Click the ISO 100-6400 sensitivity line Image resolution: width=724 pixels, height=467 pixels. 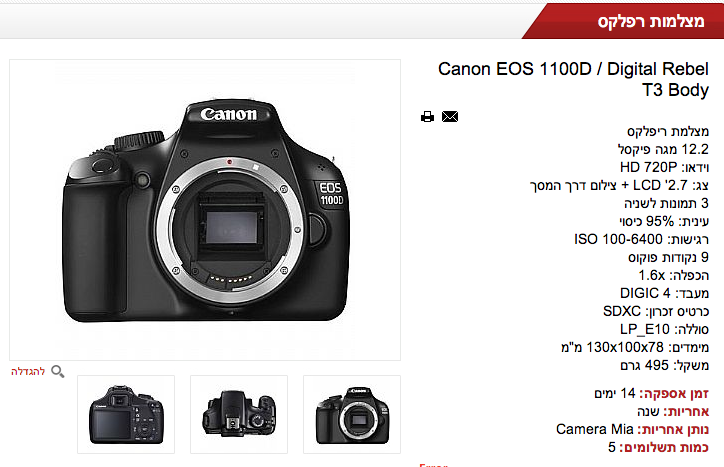tap(641, 239)
